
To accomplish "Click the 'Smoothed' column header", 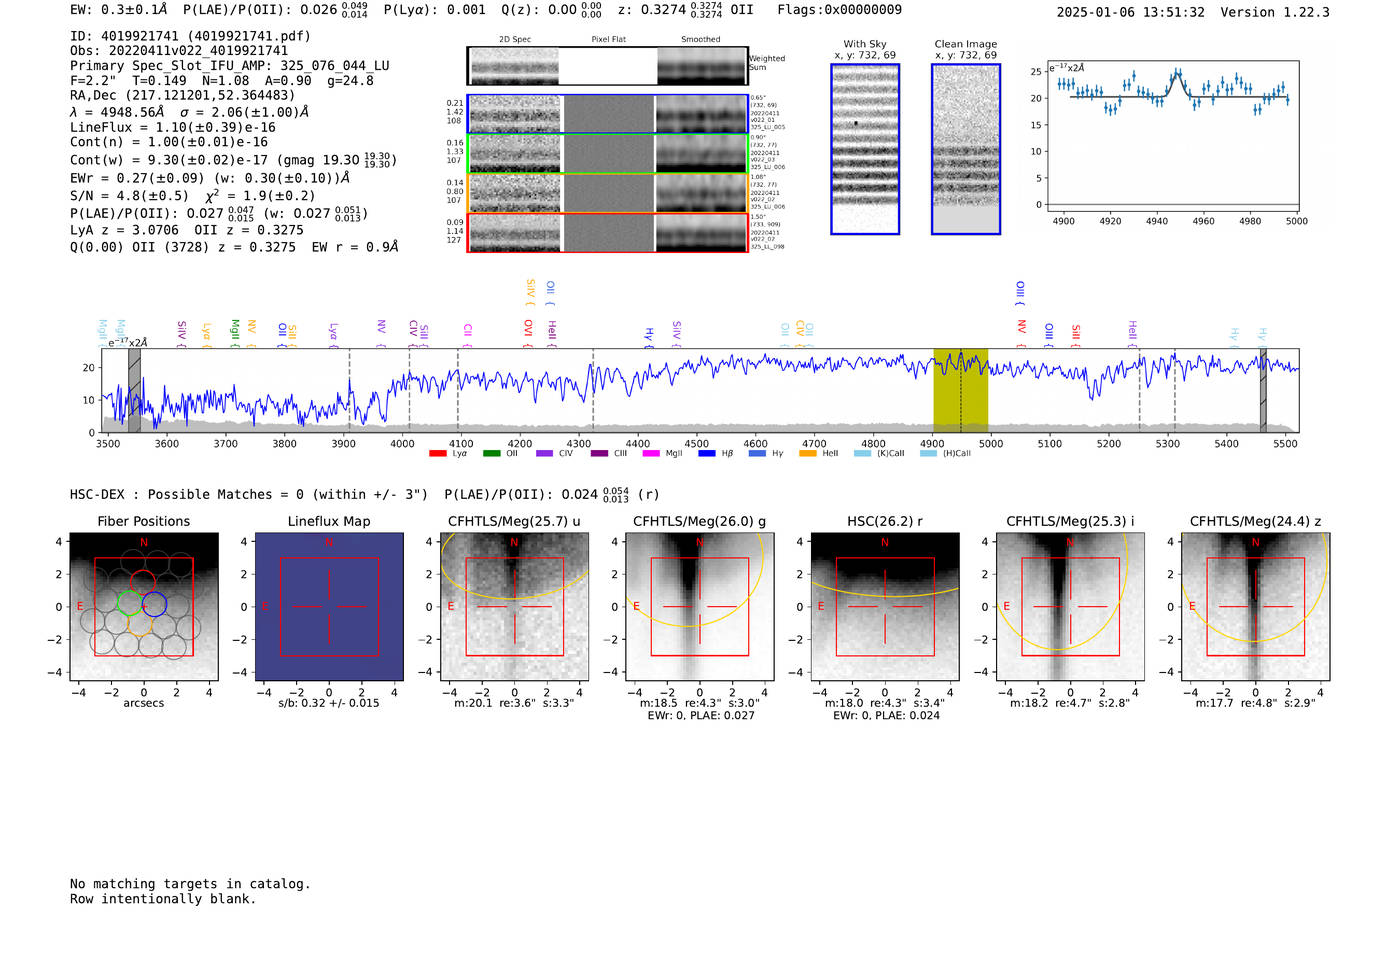I will tap(701, 40).
